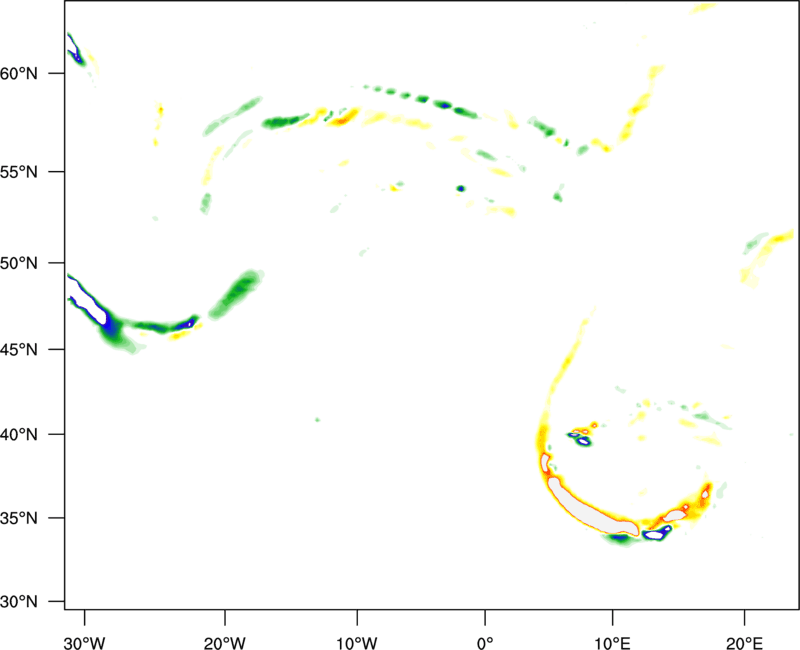800x650 pixels.
Task: Click the 45°N latitude label
Action: (x=19, y=350)
